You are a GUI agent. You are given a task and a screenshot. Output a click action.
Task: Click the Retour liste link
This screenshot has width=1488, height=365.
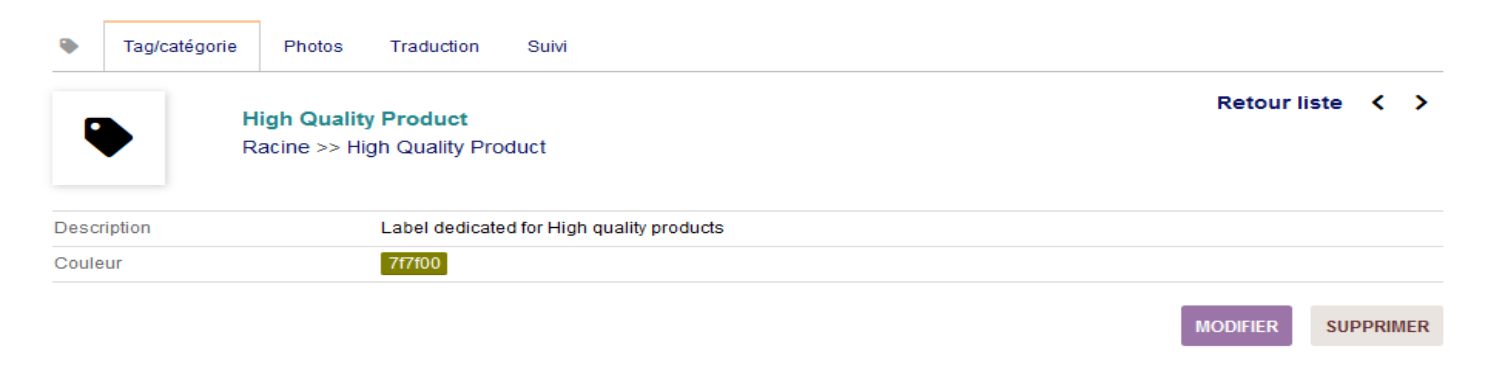coord(1279,103)
